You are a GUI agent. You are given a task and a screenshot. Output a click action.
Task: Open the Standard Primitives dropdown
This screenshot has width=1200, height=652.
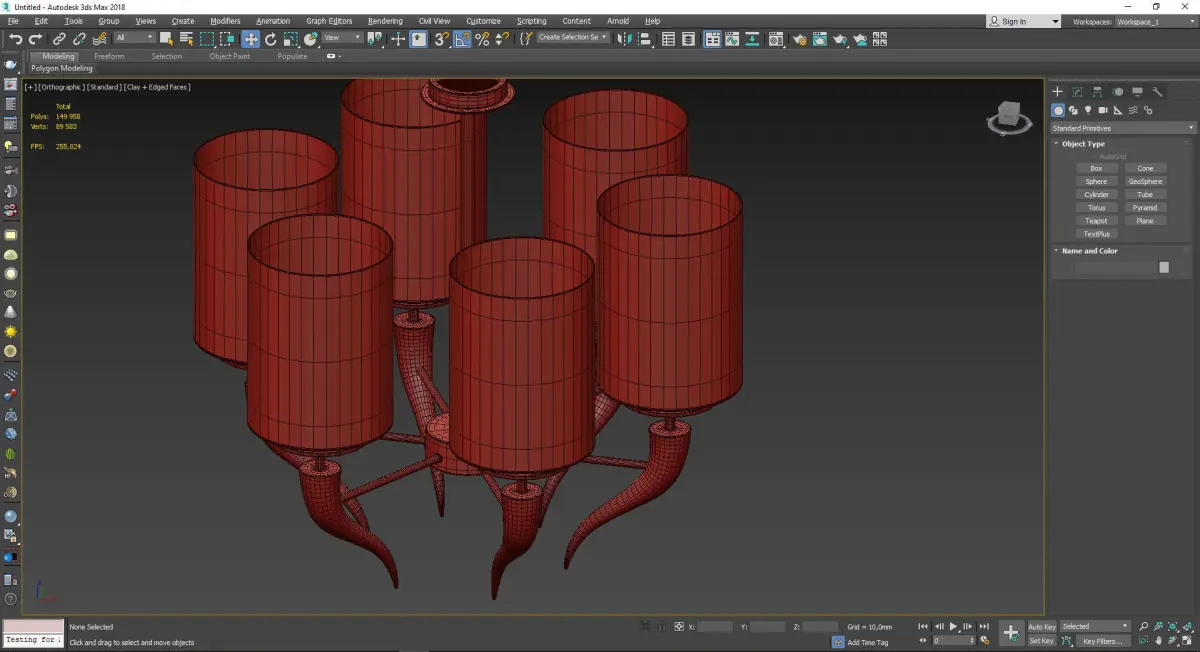coord(1122,128)
